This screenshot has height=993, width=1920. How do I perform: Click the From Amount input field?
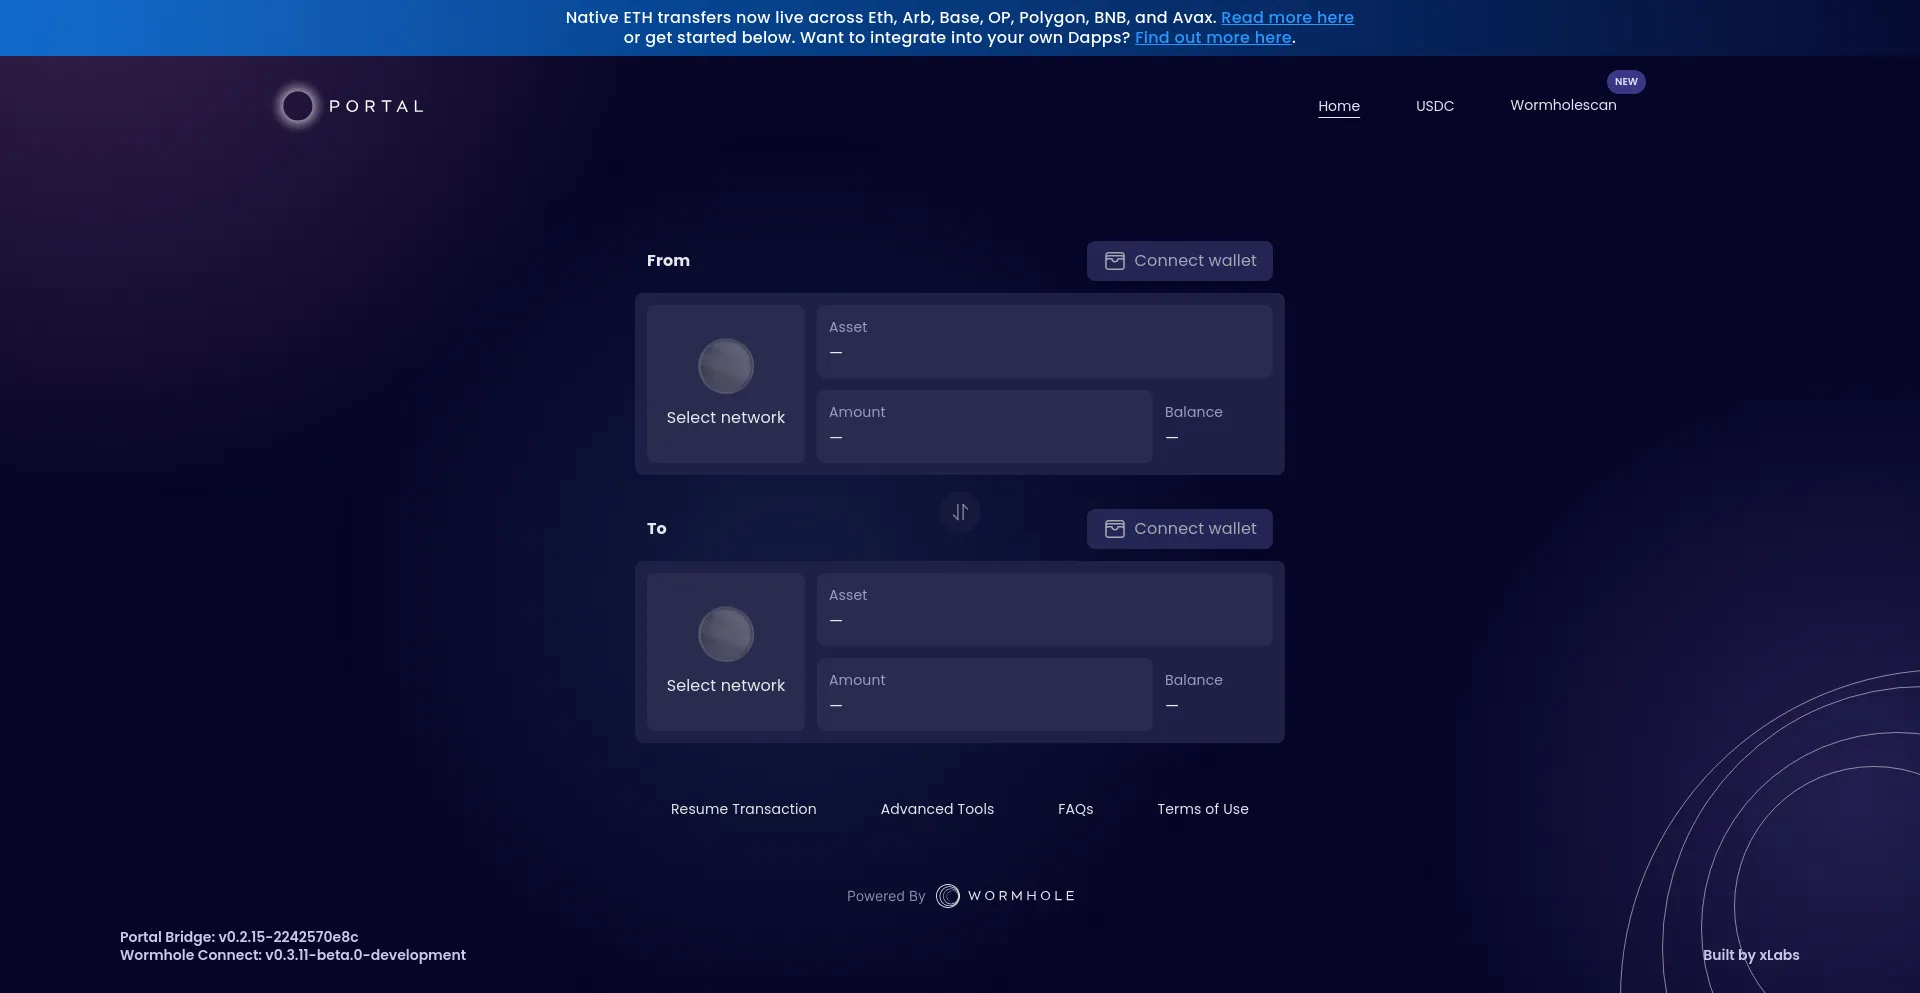pos(985,426)
